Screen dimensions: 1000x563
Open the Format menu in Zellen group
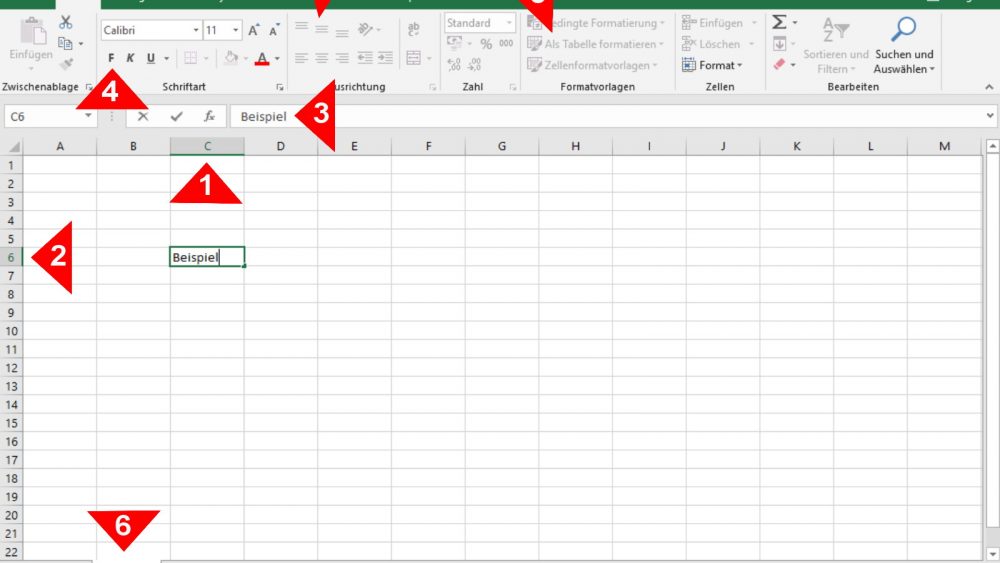[x=713, y=65]
